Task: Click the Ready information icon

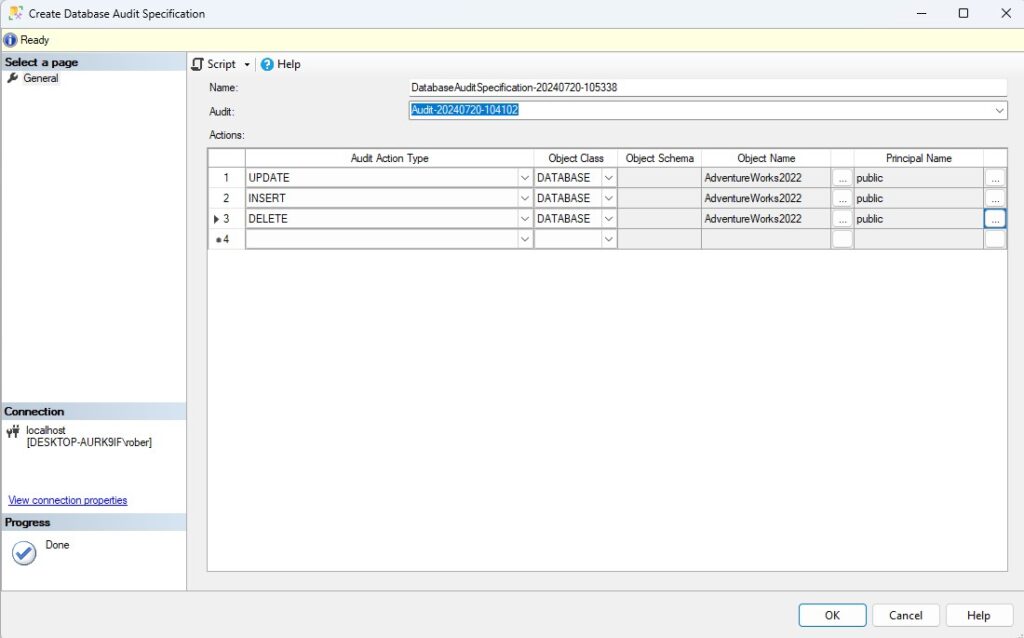Action: click(10, 40)
